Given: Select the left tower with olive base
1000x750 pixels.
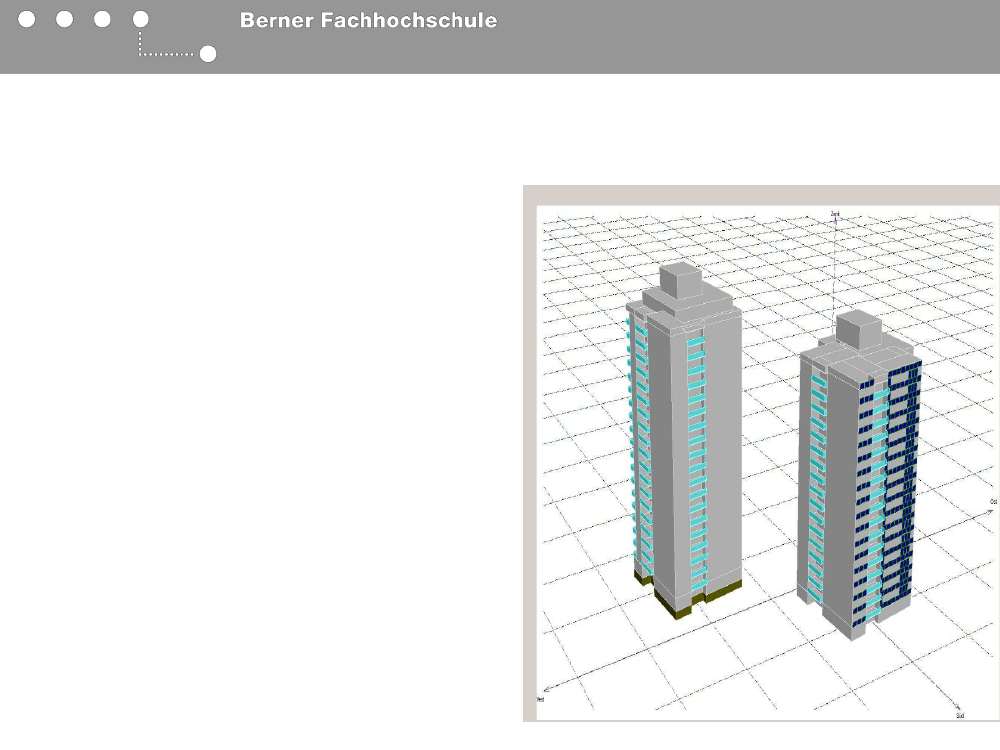Looking at the screenshot, I should click(684, 440).
